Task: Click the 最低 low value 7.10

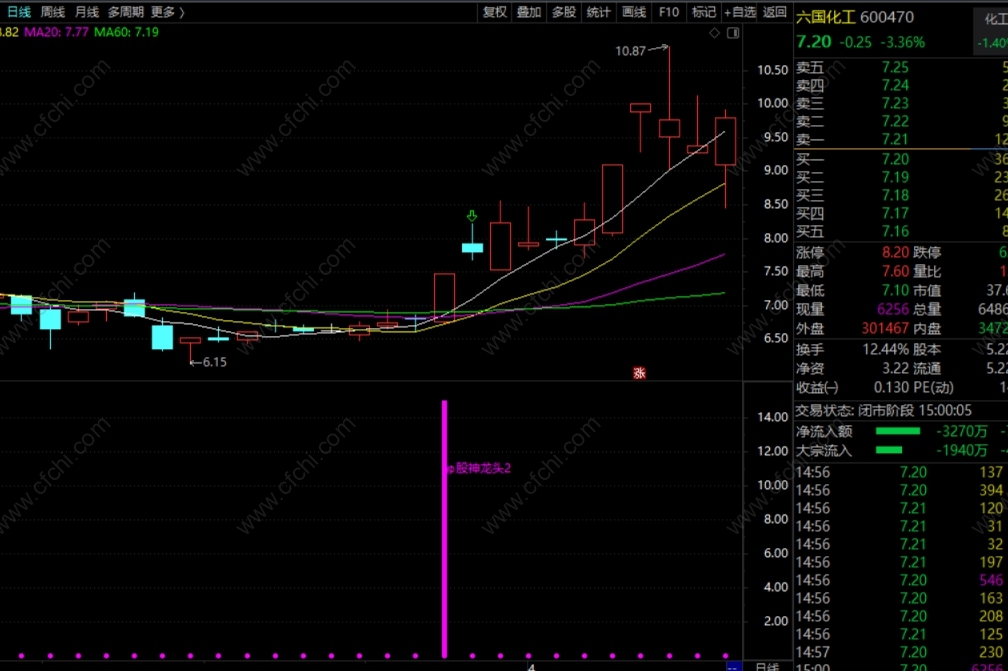Action: coord(896,291)
